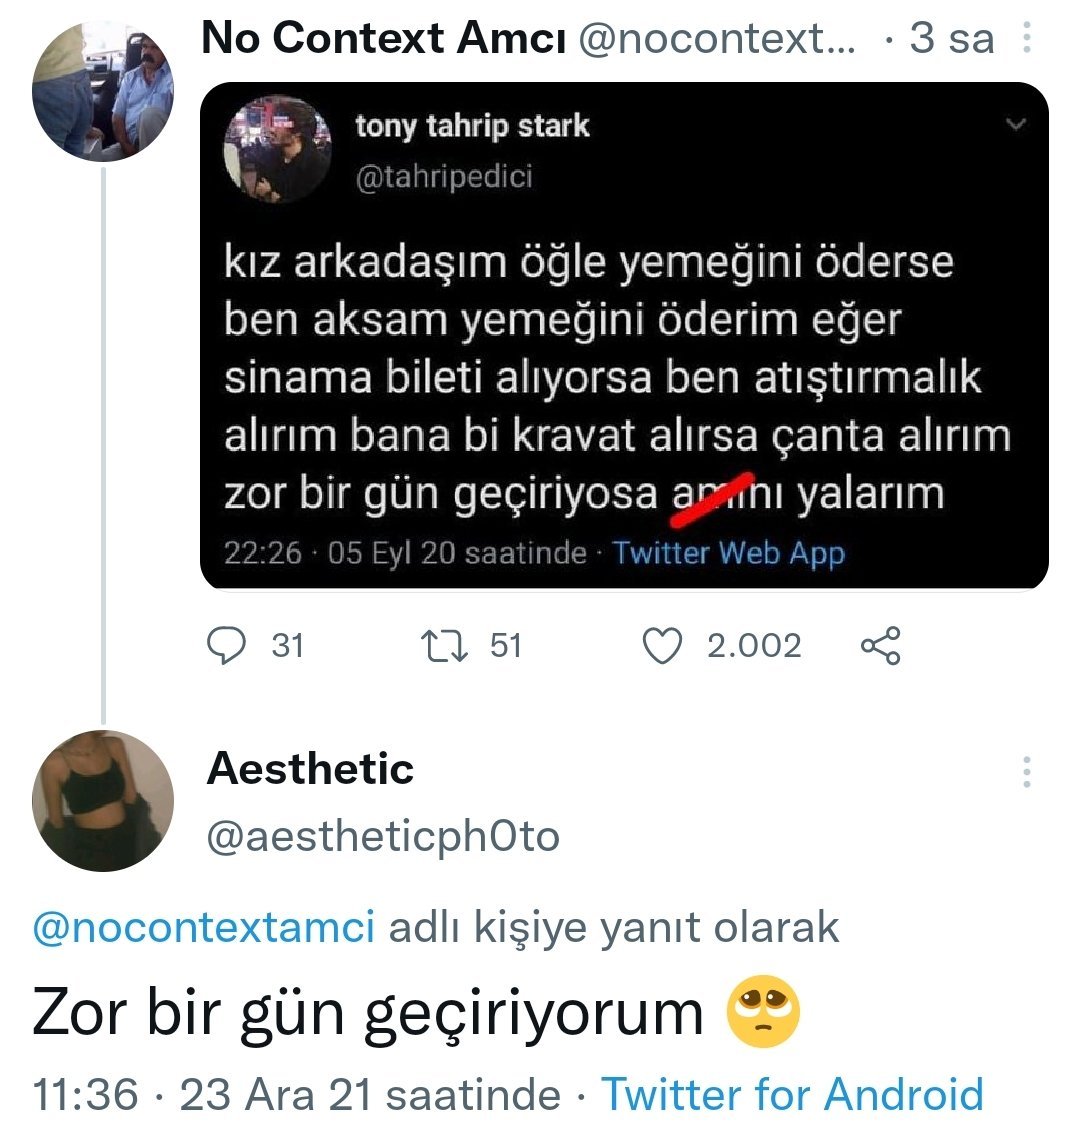The width and height of the screenshot is (1080, 1126).
Task: Open three-dot menu on No Context Amcı tweet
Action: (x=1026, y=39)
